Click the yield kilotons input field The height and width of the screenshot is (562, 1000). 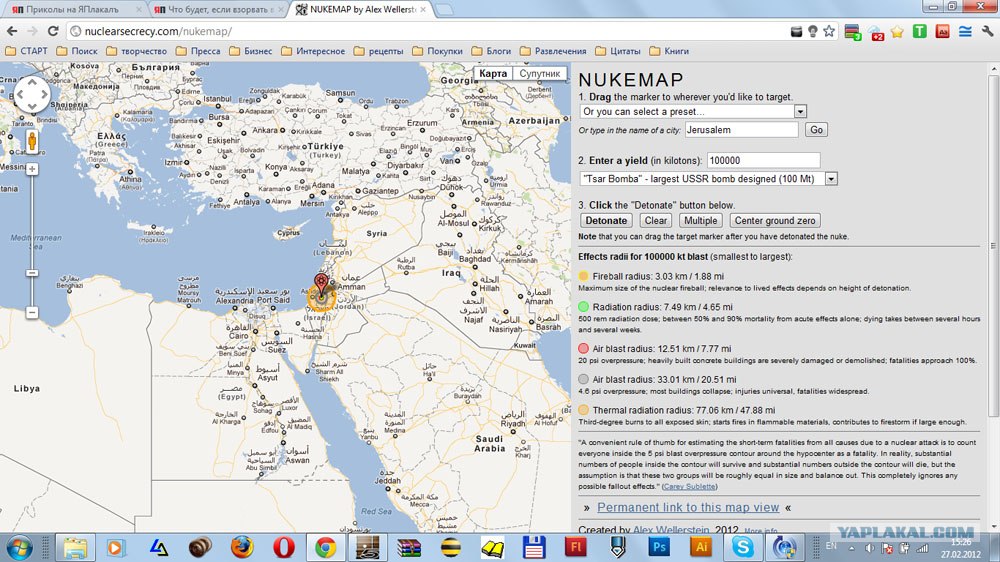[763, 161]
